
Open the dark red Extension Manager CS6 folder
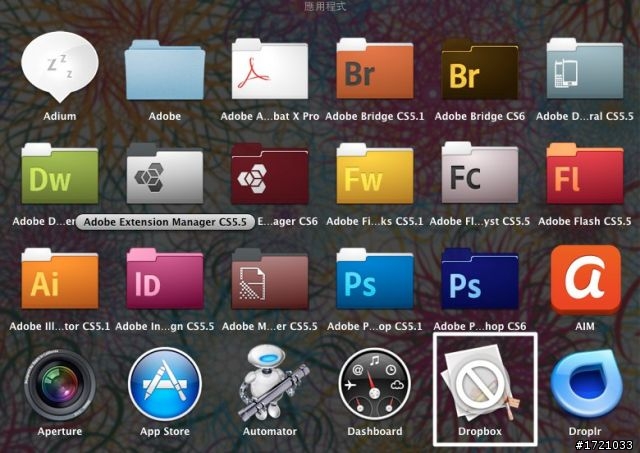tap(270, 174)
